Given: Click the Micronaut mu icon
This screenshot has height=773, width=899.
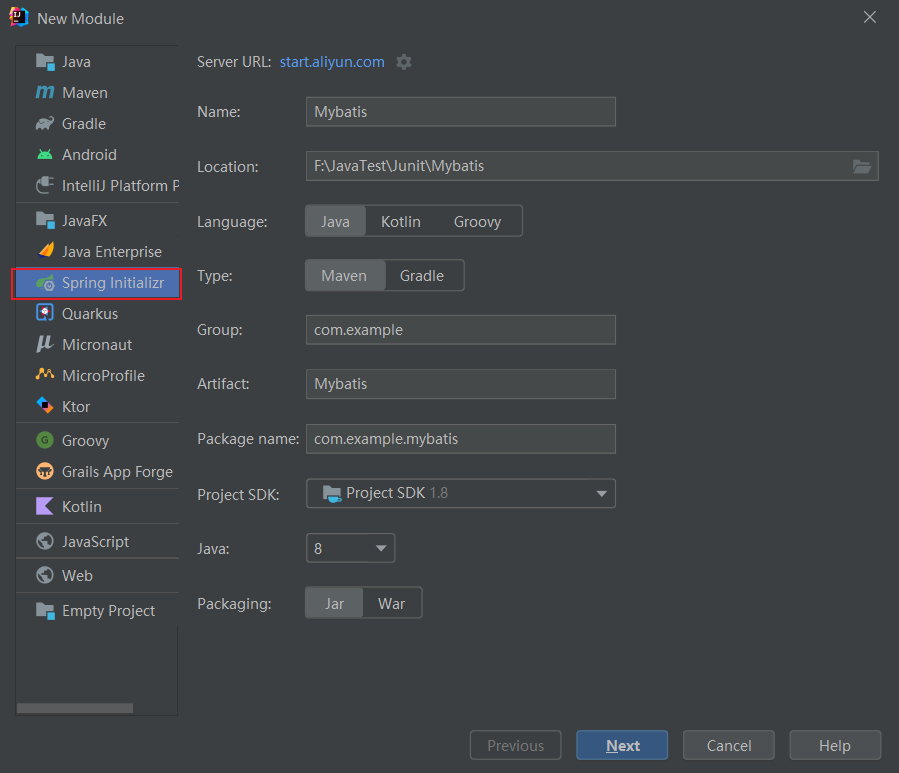Looking at the screenshot, I should pos(45,344).
